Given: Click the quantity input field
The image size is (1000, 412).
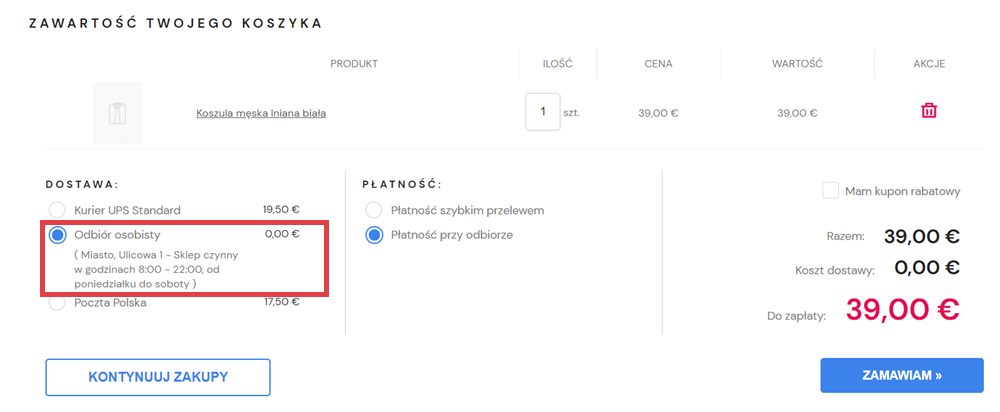Looking at the screenshot, I should [542, 112].
